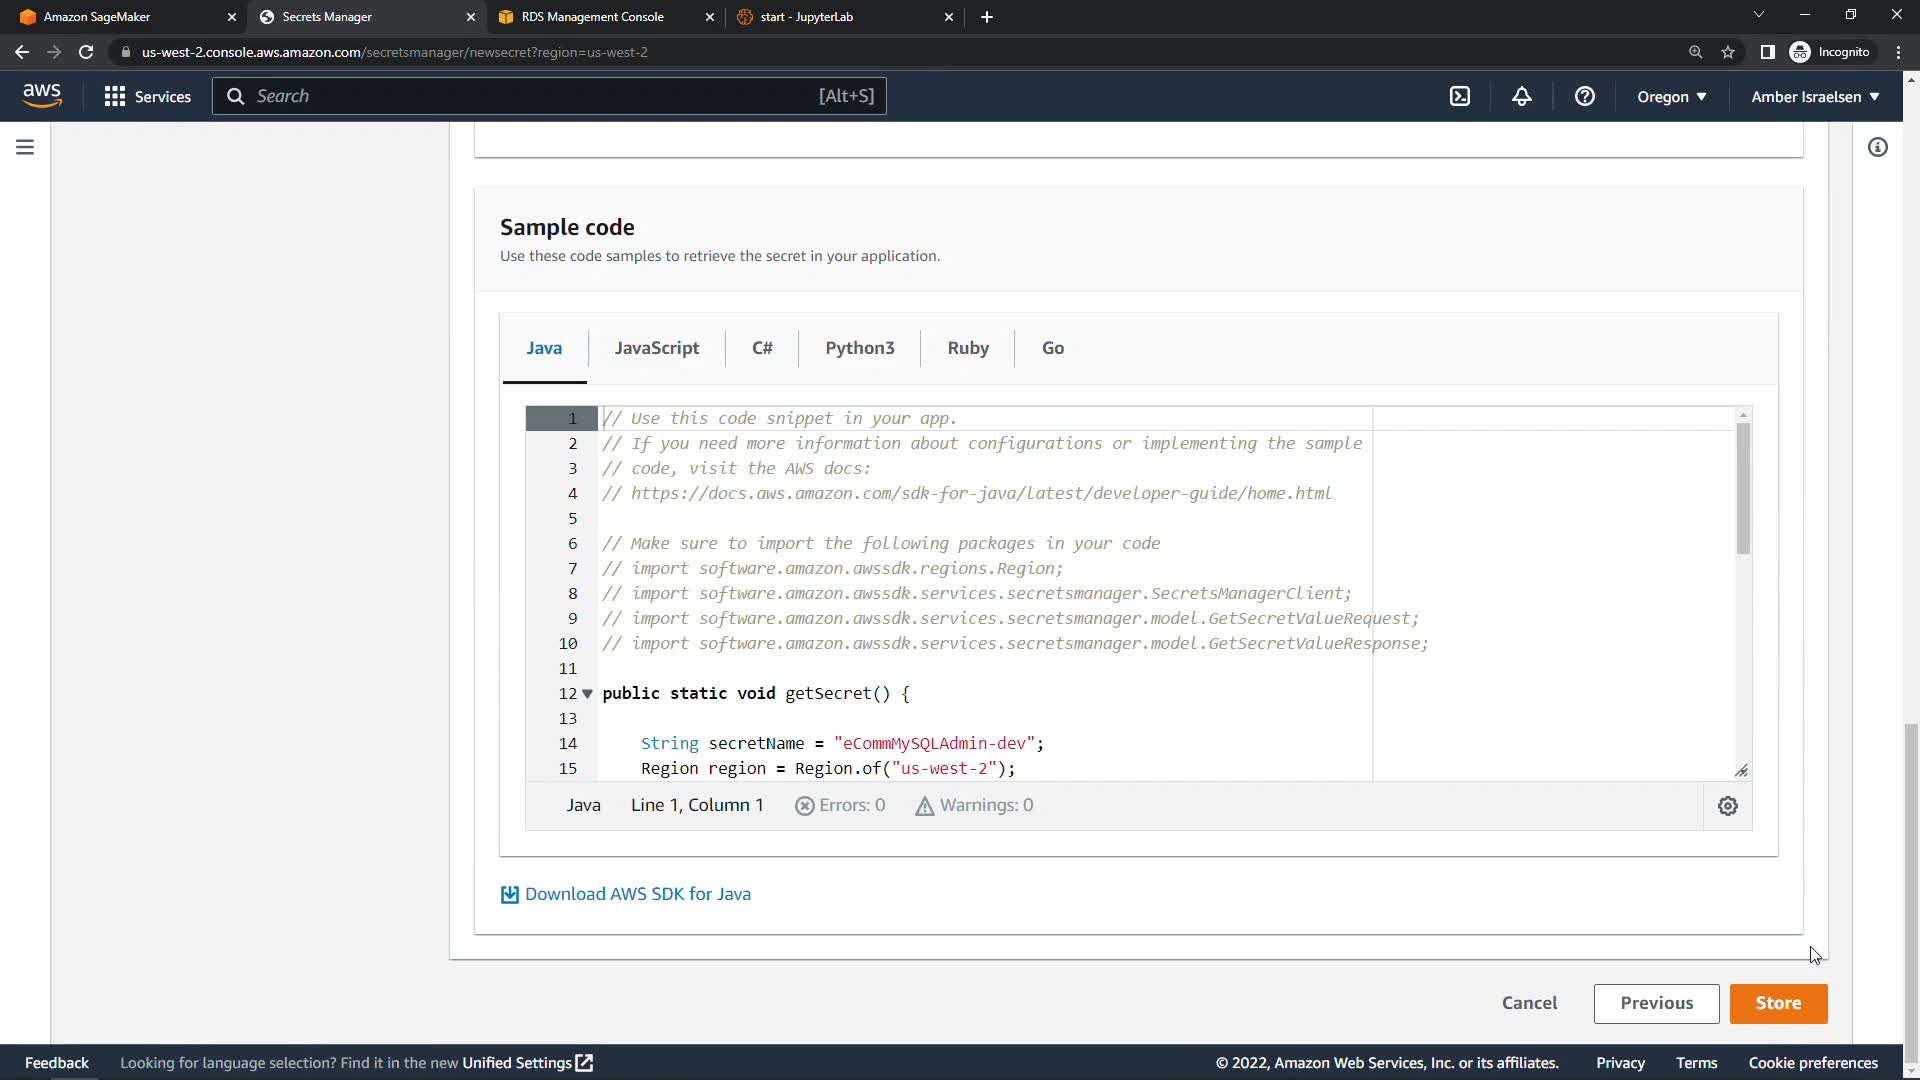The image size is (1920, 1080).
Task: Expand the Oregon region dropdown
Action: 1671,96
